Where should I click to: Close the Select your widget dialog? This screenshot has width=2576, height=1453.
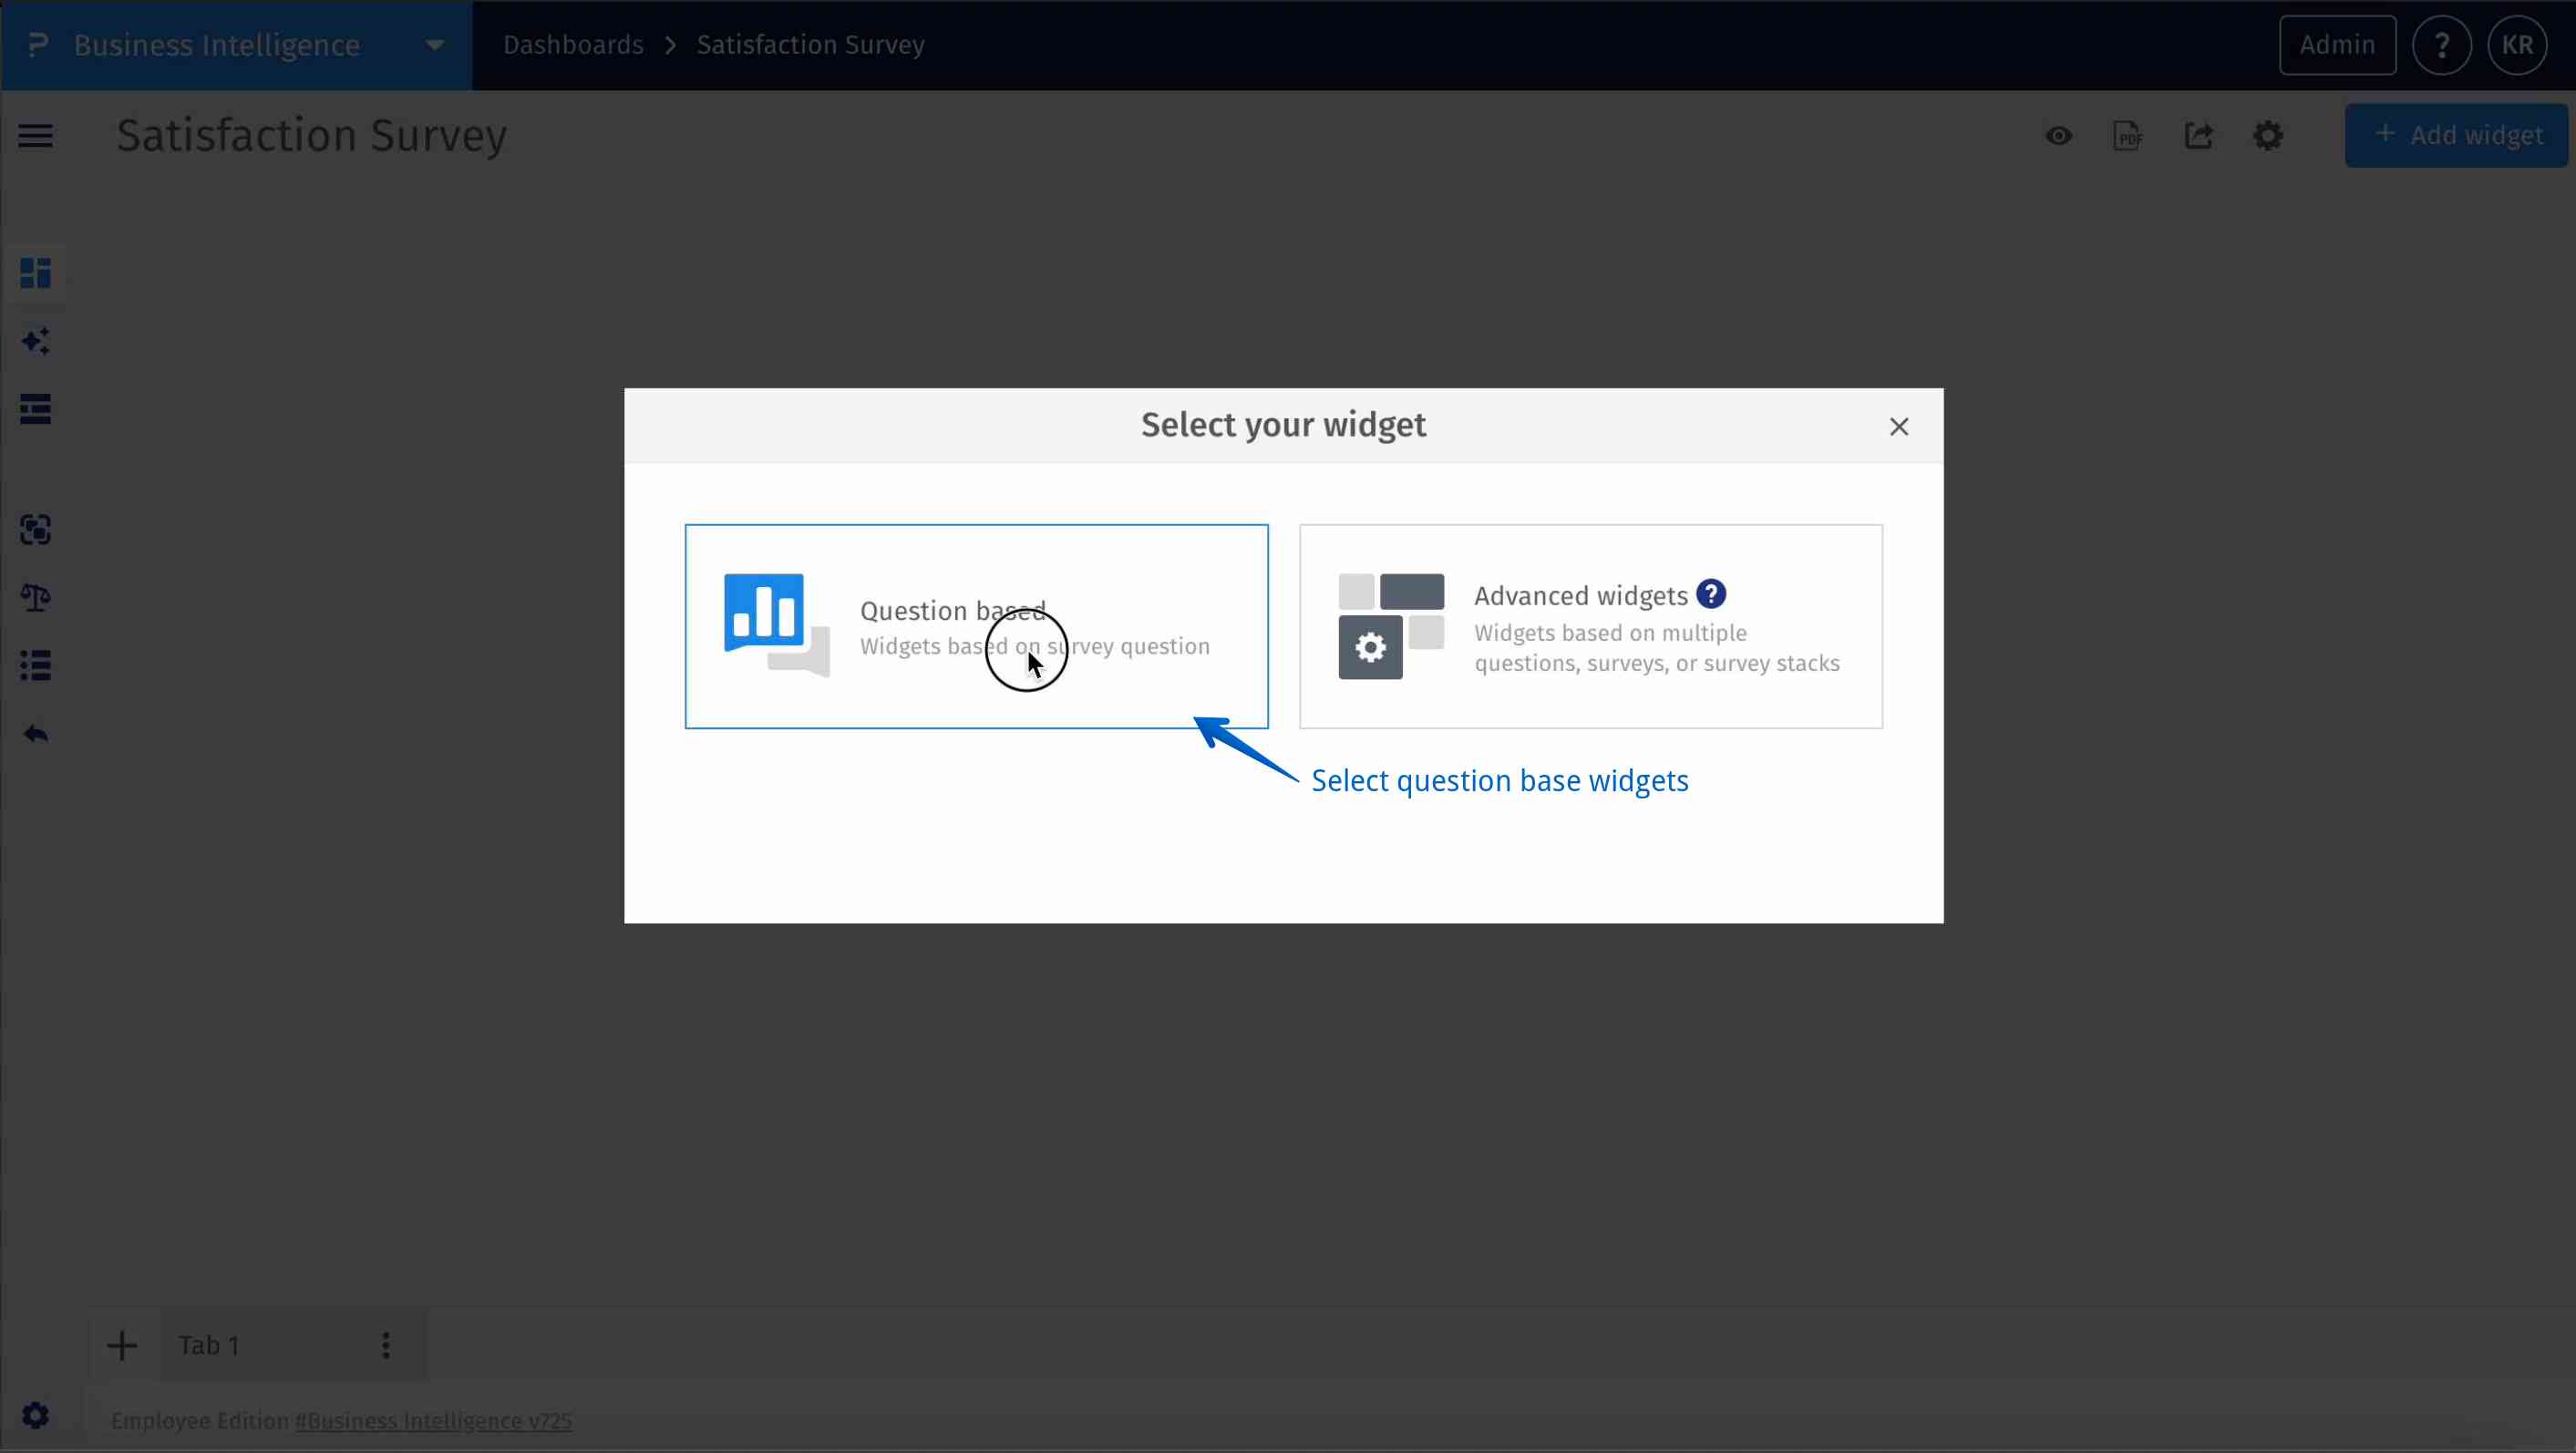coord(1898,427)
